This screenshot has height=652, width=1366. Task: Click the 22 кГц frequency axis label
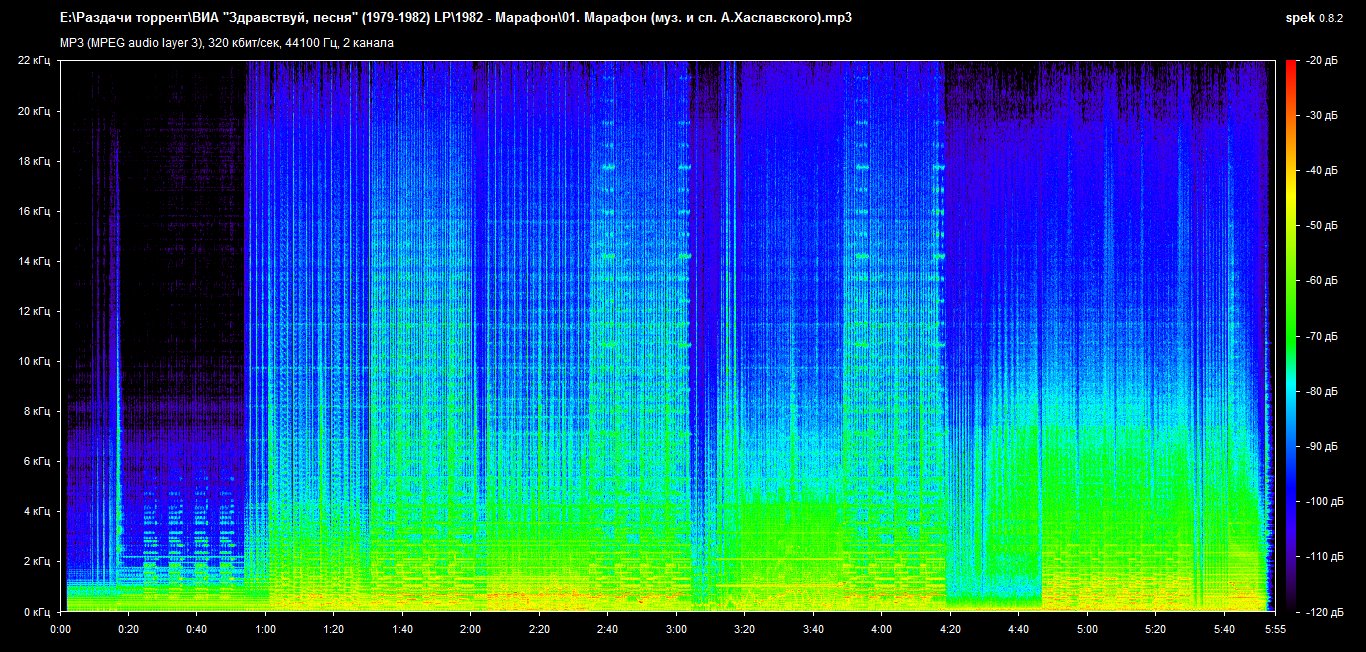coord(33,61)
